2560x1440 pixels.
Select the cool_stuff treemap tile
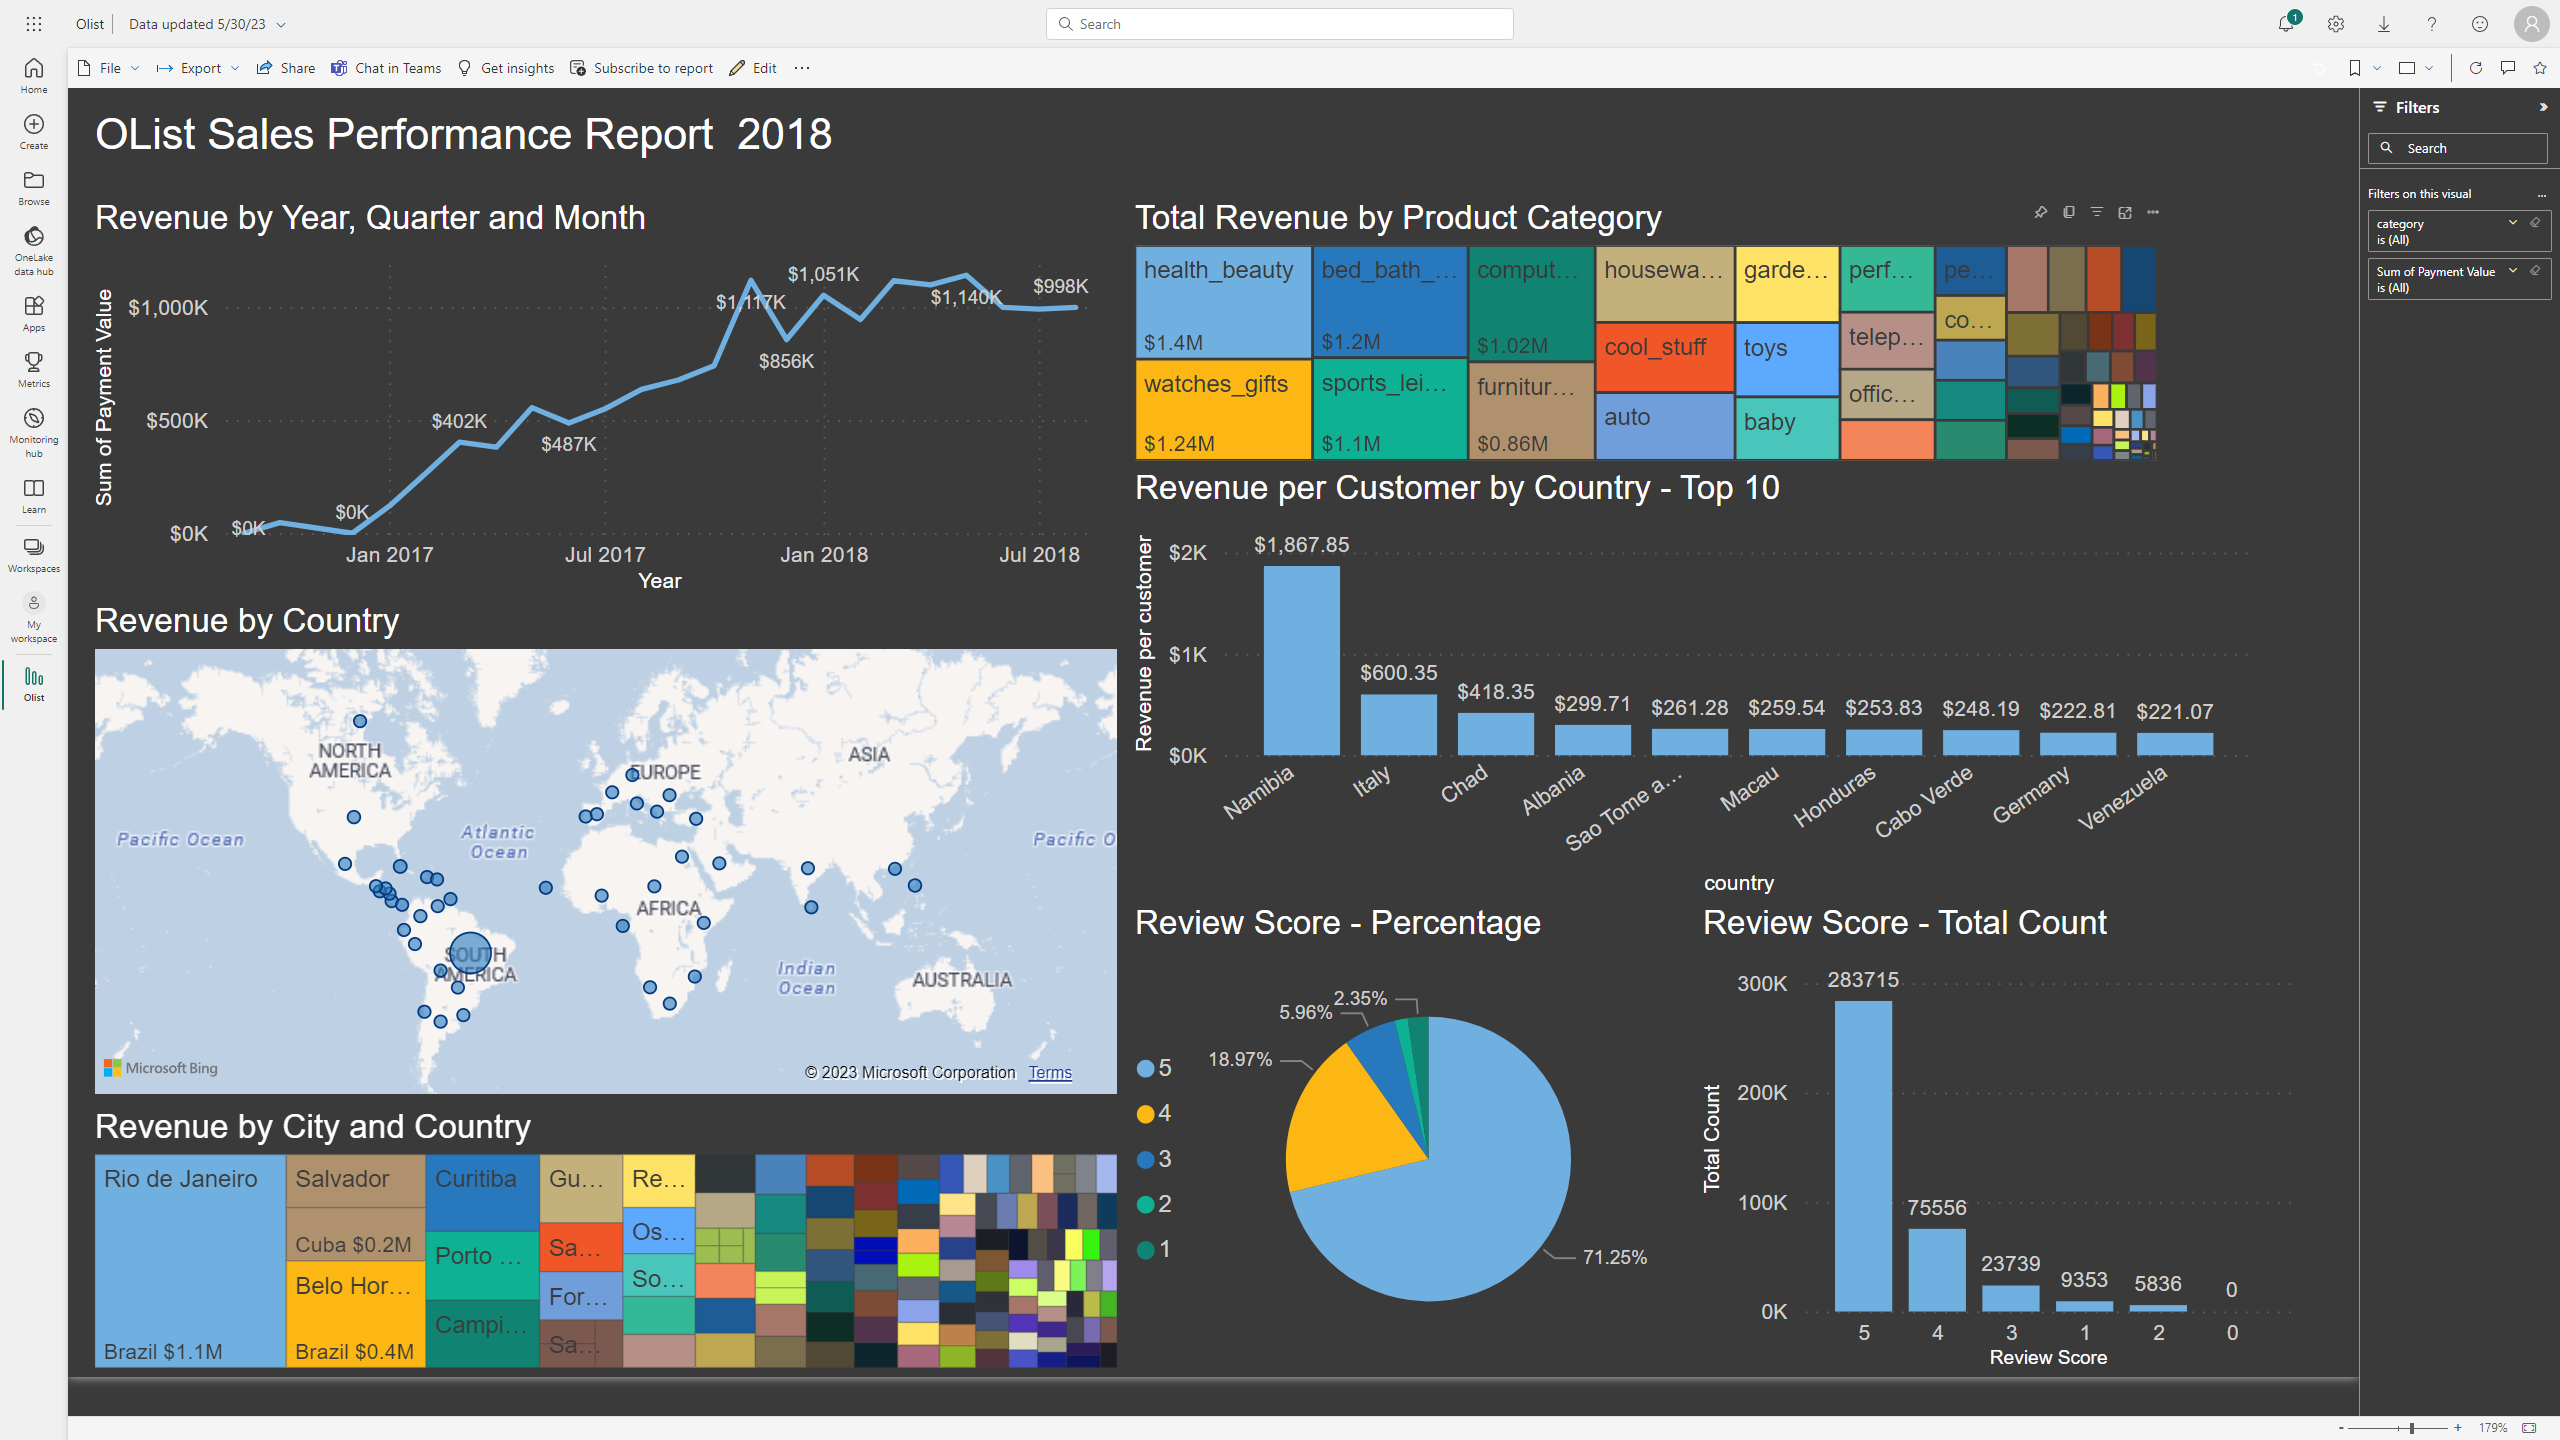tap(1664, 356)
